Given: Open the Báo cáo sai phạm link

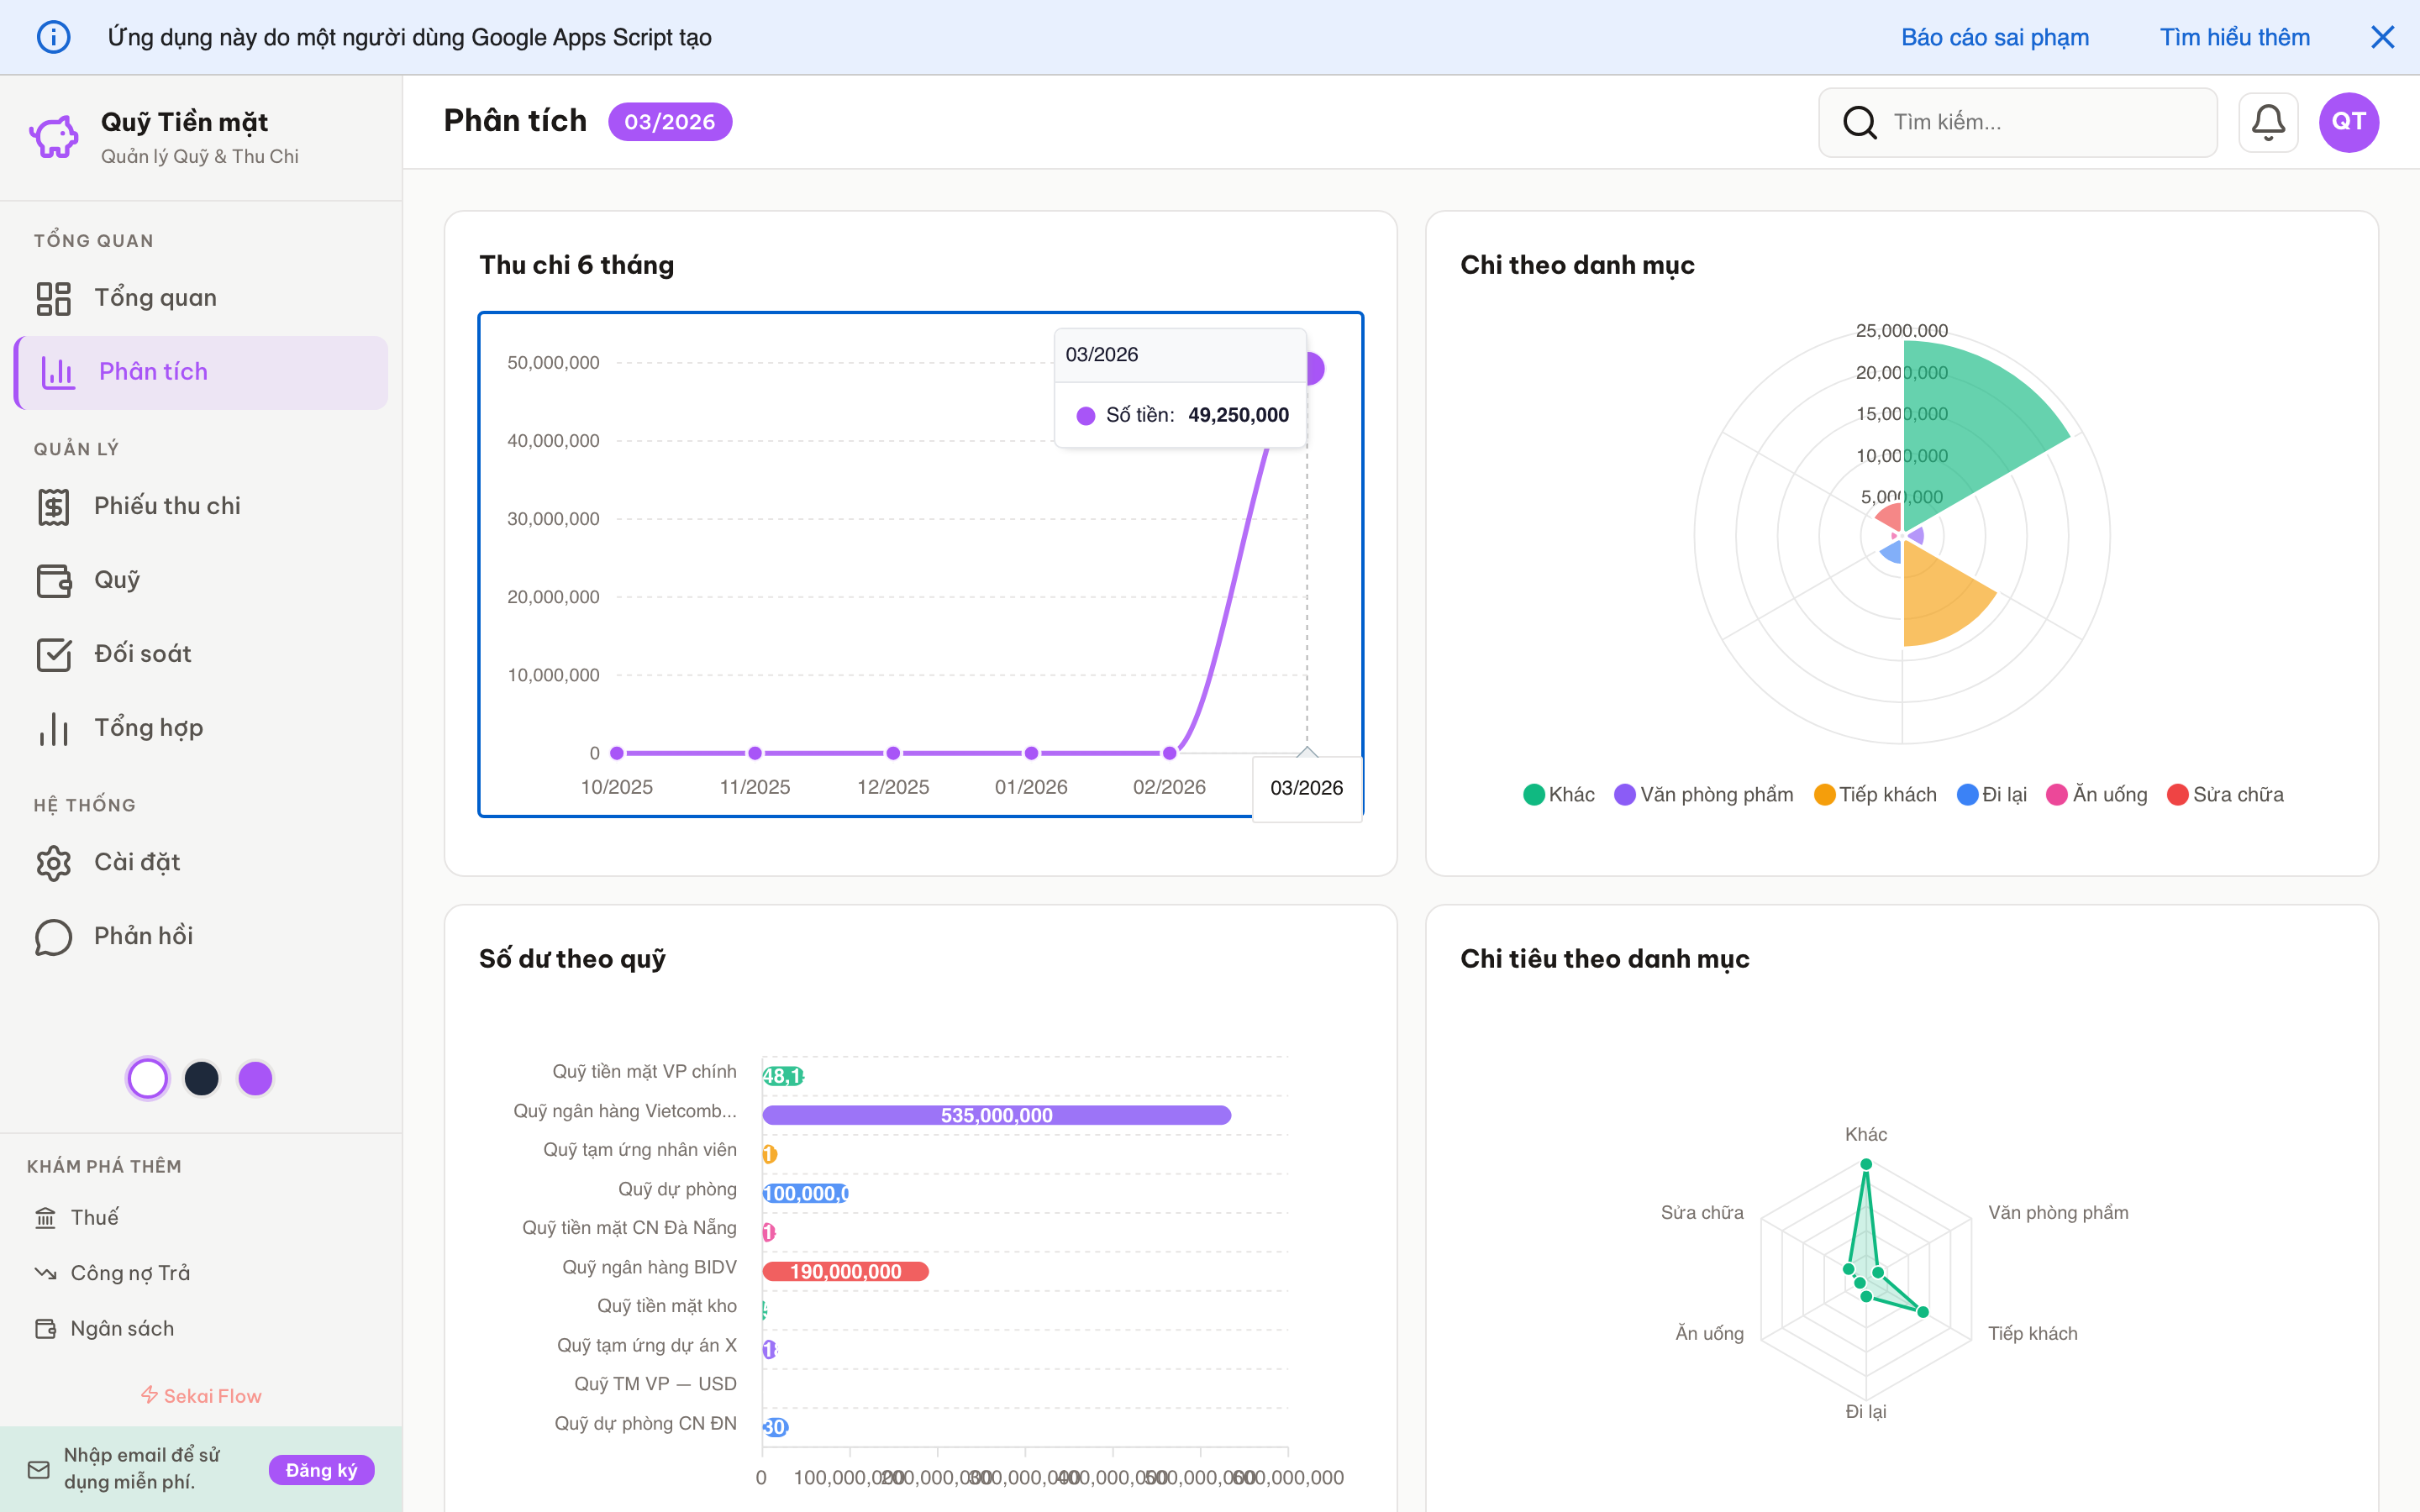Looking at the screenshot, I should pos(1994,37).
